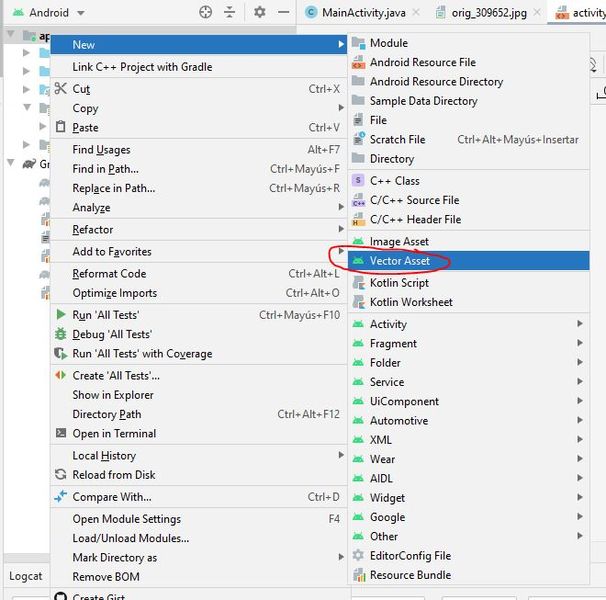The width and height of the screenshot is (606, 600).
Task: Open the XML submenu
Action: (x=469, y=440)
